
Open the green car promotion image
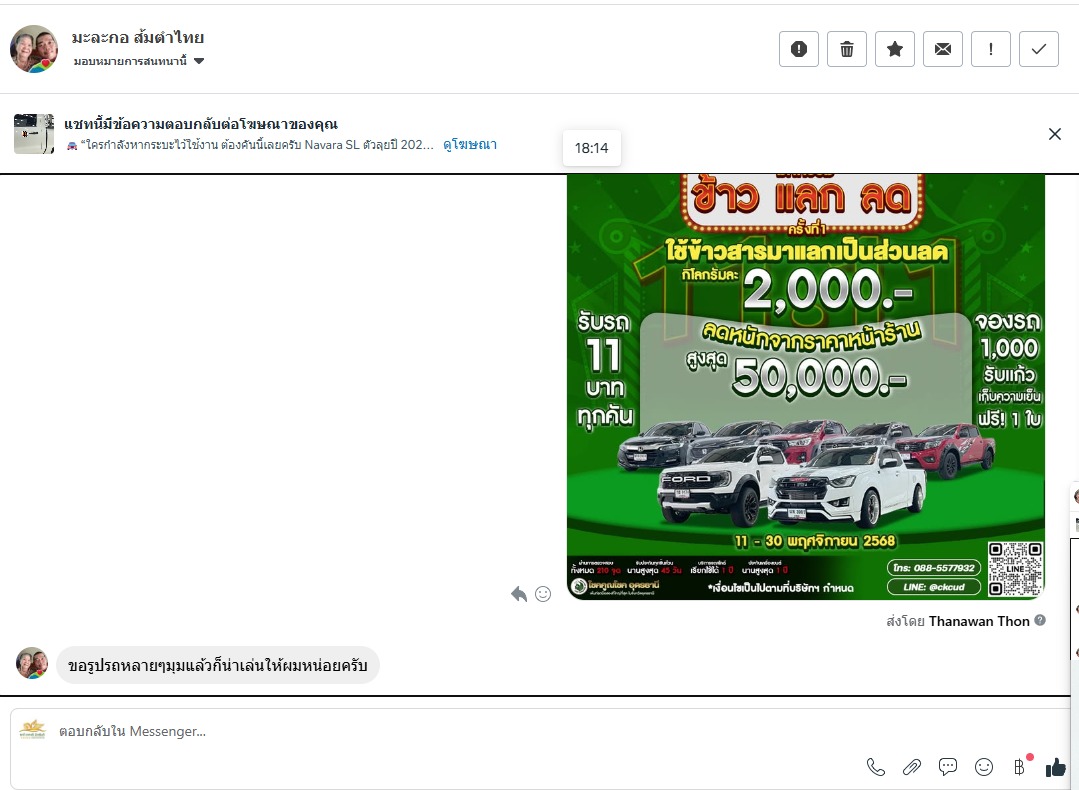click(805, 387)
